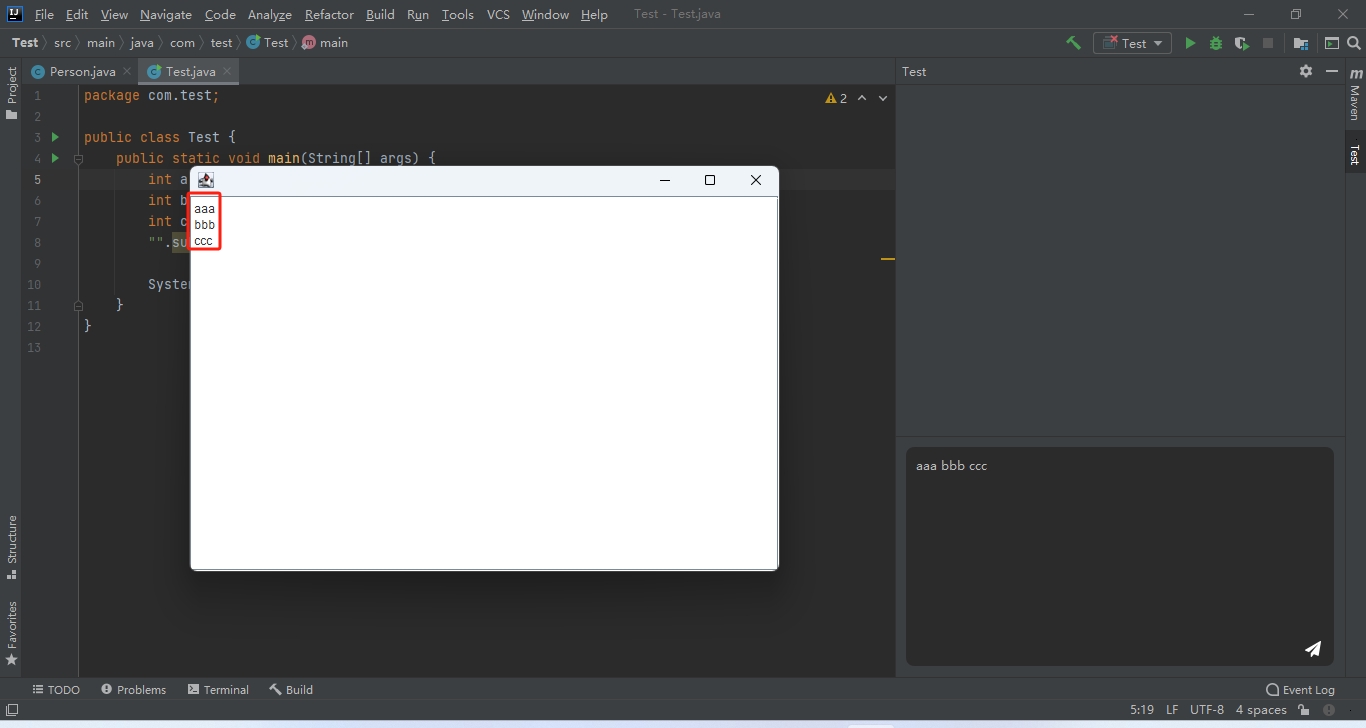Toggle the Project tool window sidebar button
The height and width of the screenshot is (728, 1366).
click(x=12, y=93)
